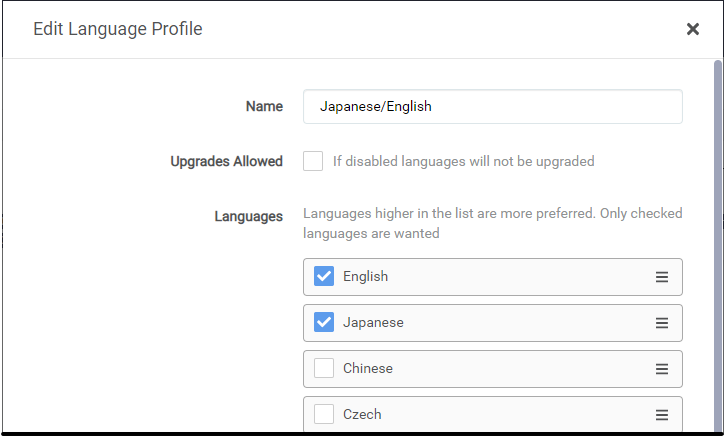Click the Japanese language label
The image size is (724, 437).
click(373, 322)
